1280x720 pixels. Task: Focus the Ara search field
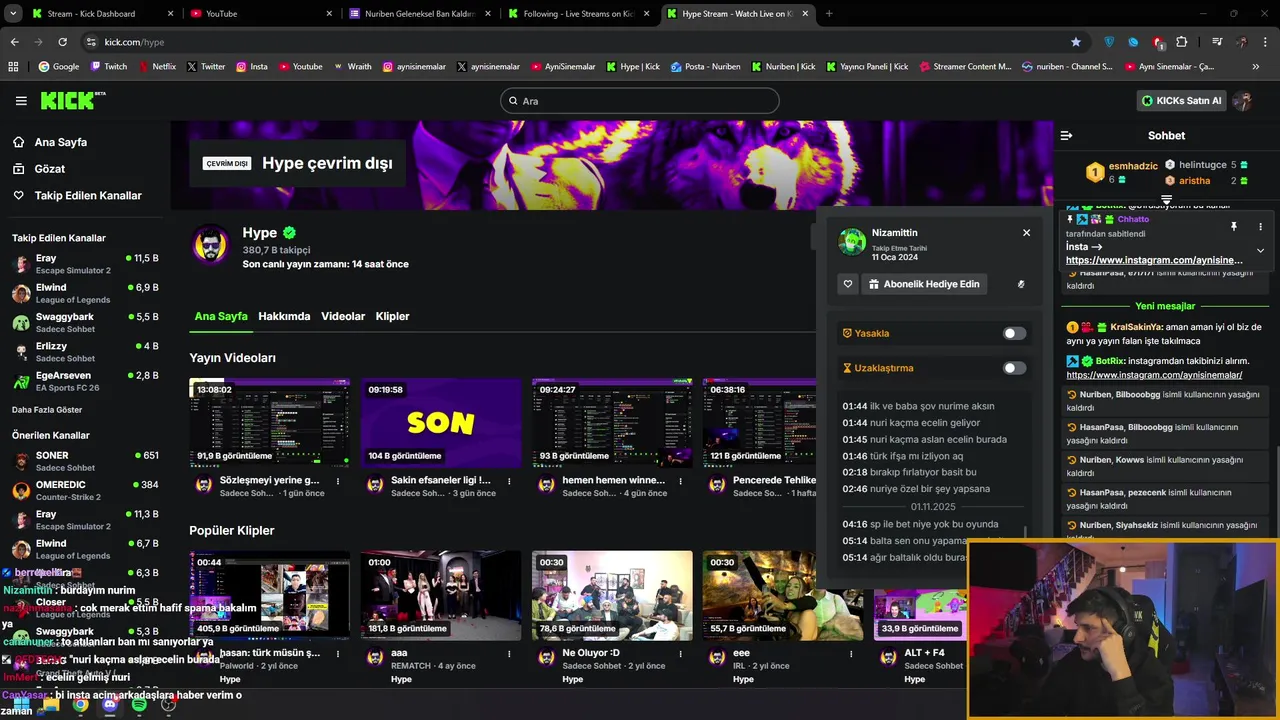(x=640, y=101)
